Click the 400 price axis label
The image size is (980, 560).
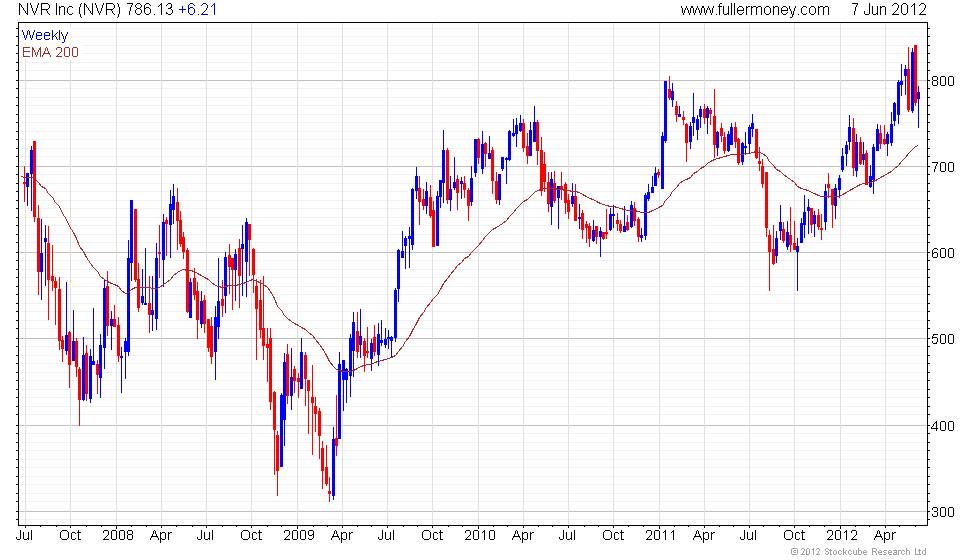point(942,426)
